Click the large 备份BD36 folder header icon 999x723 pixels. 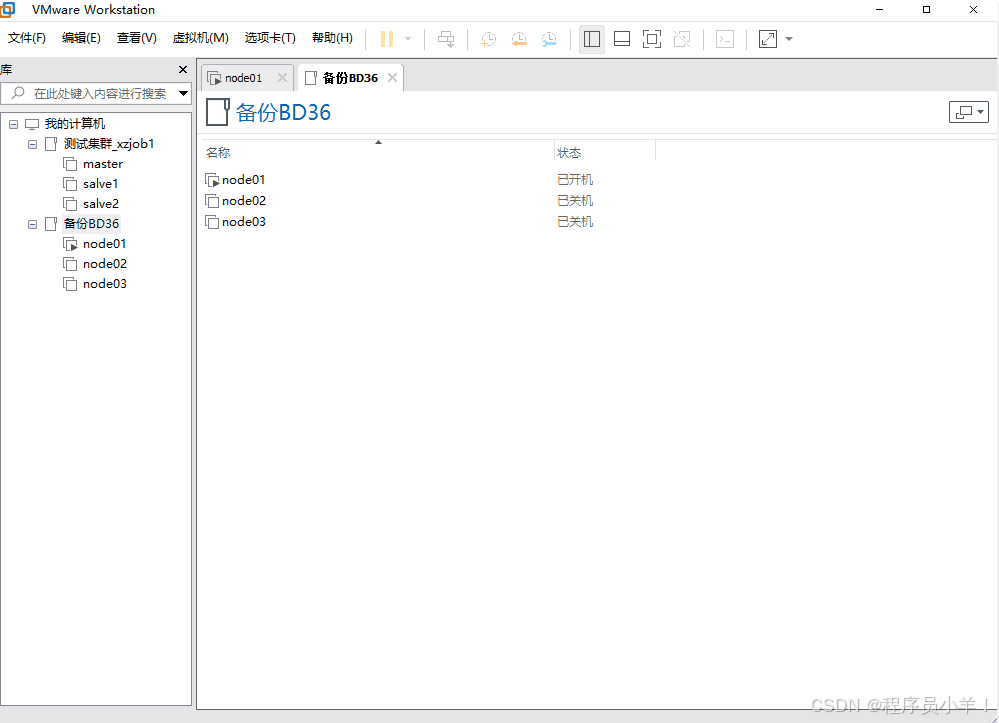click(218, 112)
